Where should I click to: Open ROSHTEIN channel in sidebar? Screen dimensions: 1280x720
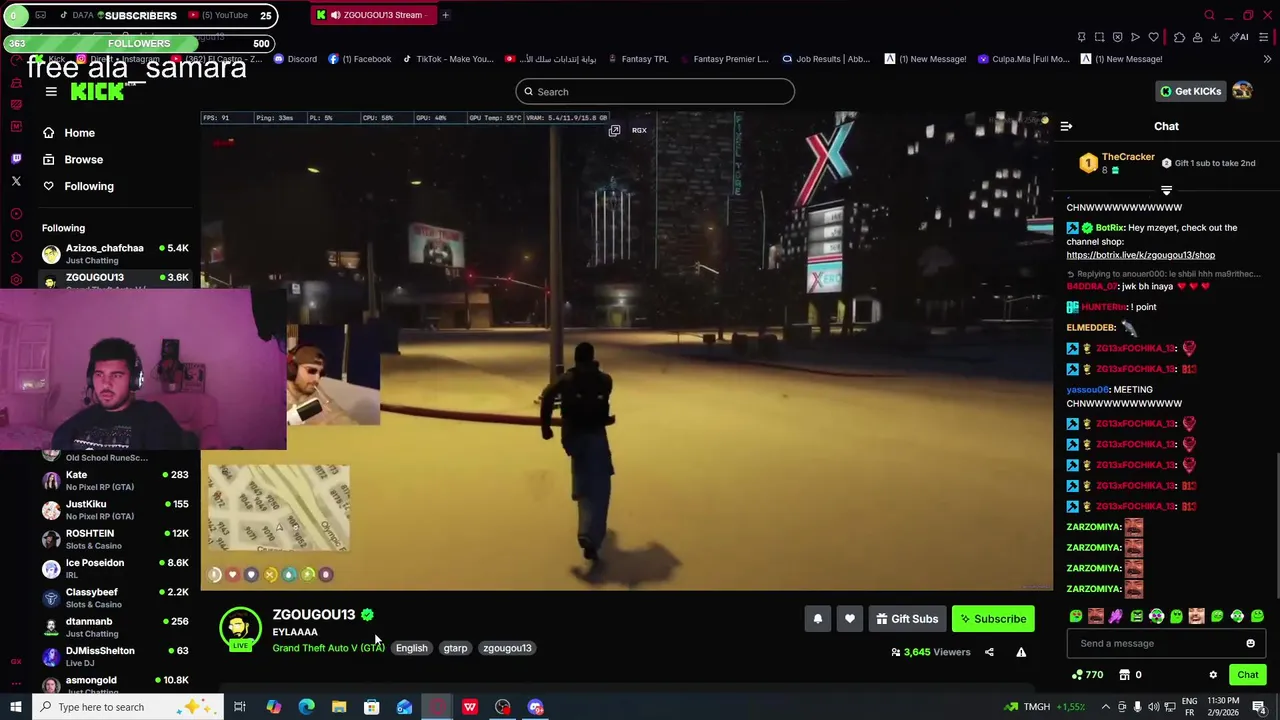(113, 539)
